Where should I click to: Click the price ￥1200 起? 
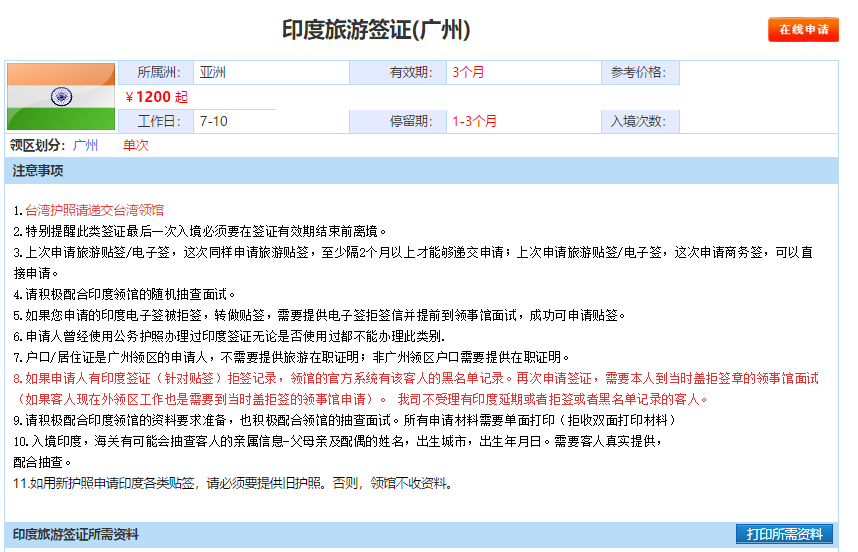156,97
